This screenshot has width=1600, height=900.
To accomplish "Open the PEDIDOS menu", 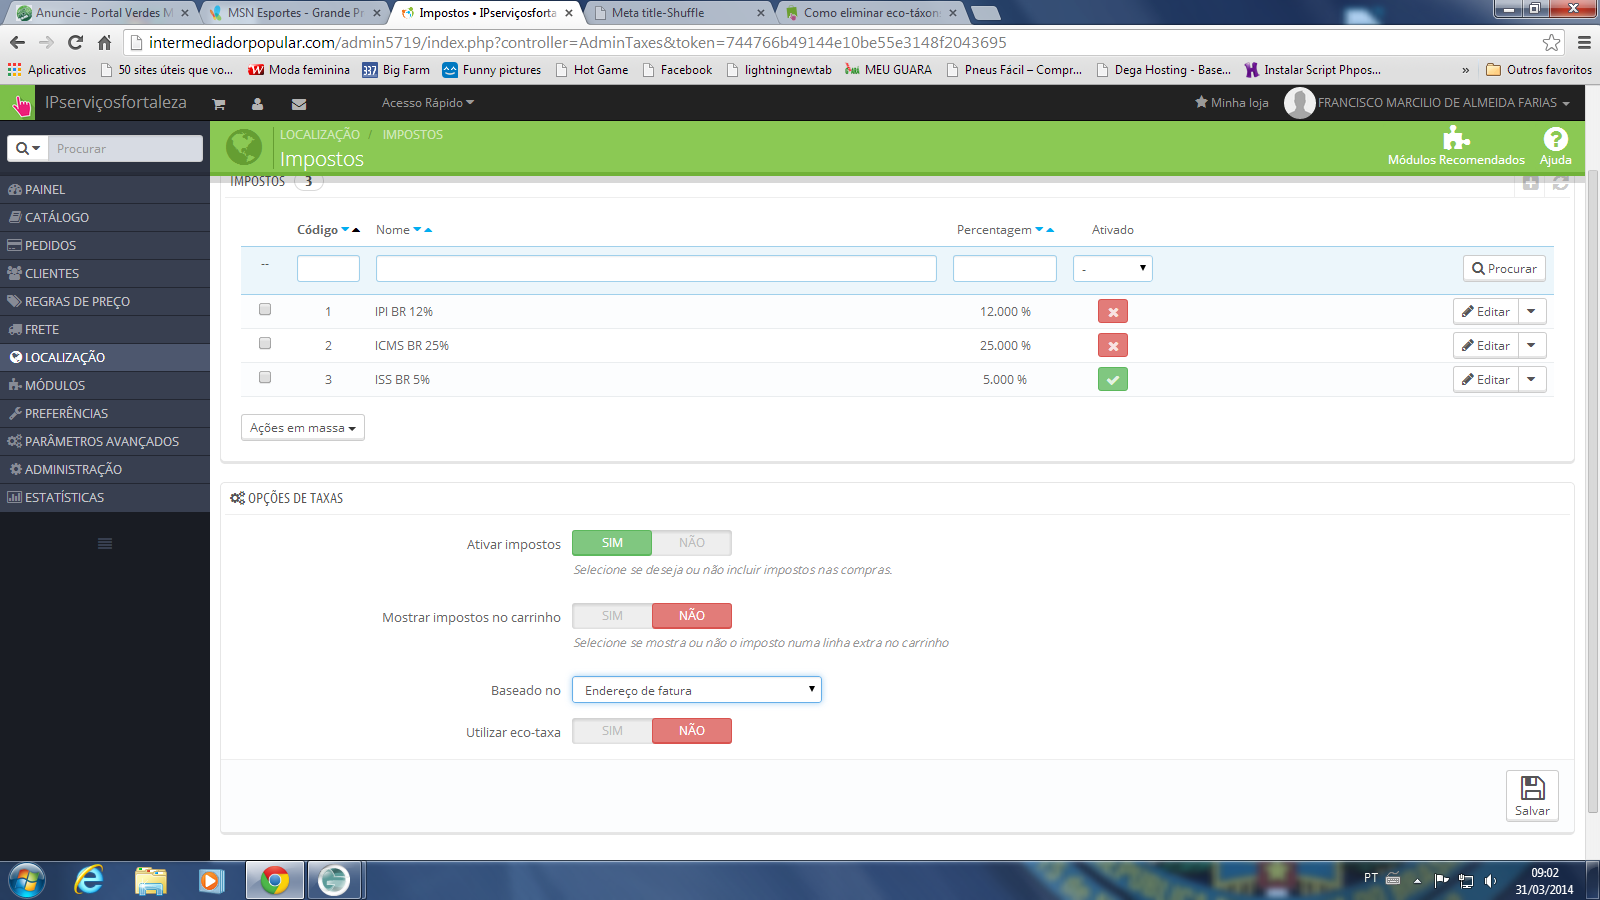I will coord(105,245).
